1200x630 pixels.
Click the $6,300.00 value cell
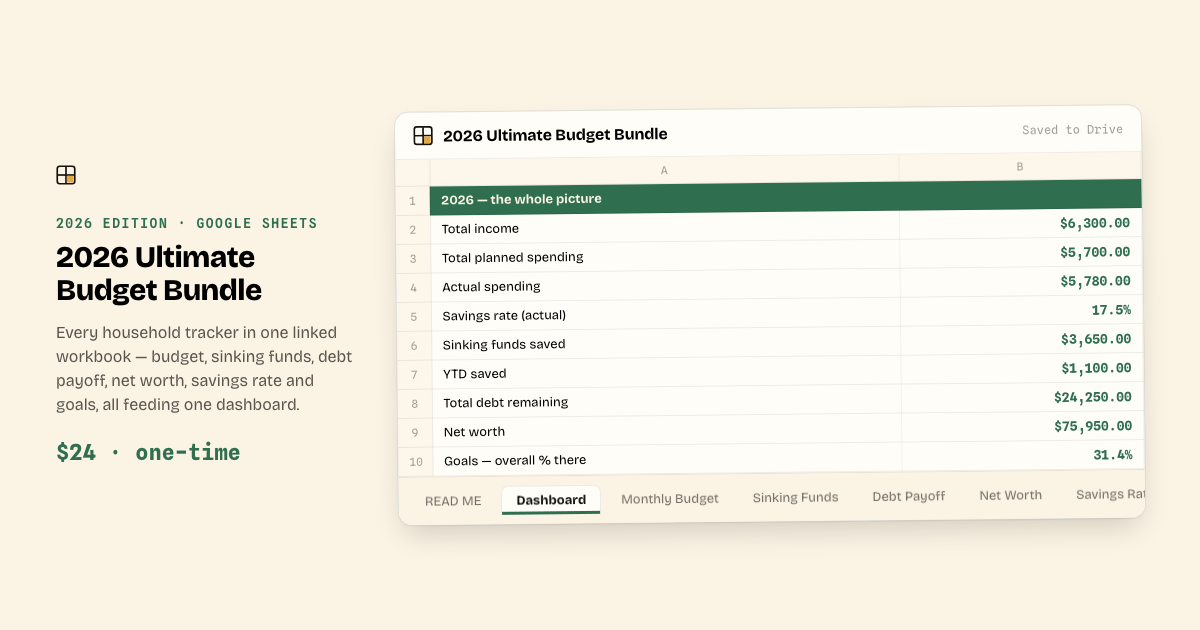[1021, 224]
